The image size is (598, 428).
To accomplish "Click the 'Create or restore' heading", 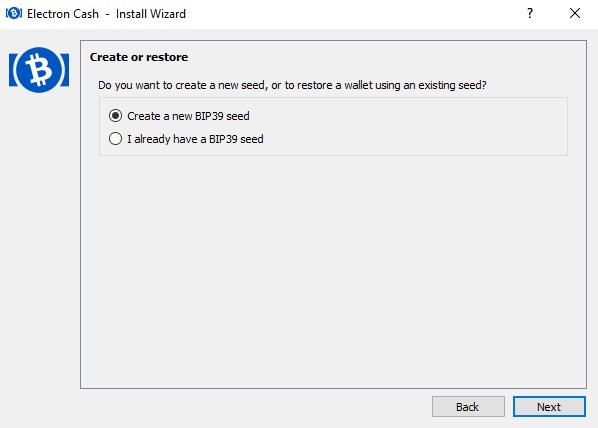I will click(139, 57).
